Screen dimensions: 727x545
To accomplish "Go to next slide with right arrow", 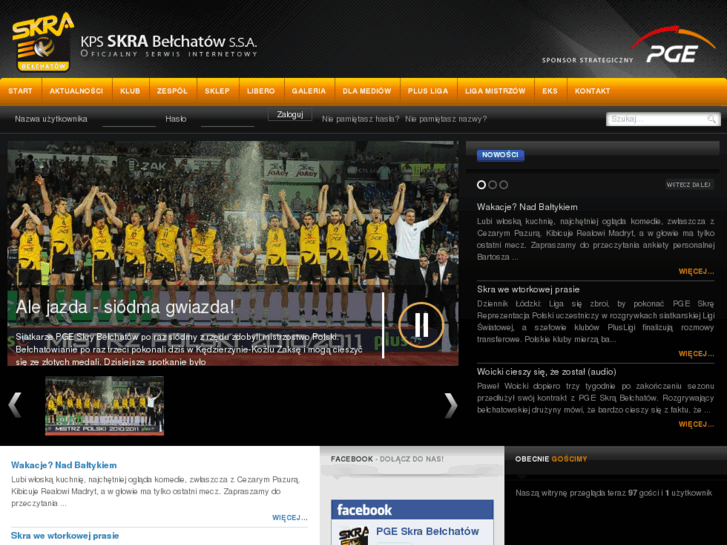I will tap(451, 405).
